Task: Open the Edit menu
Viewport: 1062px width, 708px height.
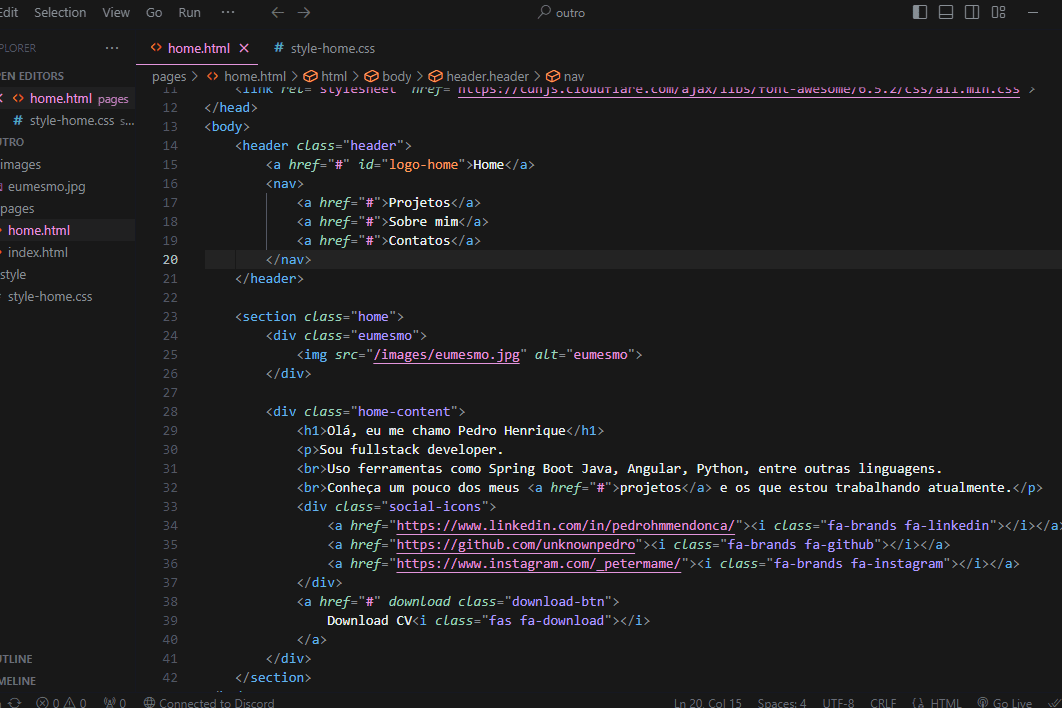Action: tap(9, 12)
